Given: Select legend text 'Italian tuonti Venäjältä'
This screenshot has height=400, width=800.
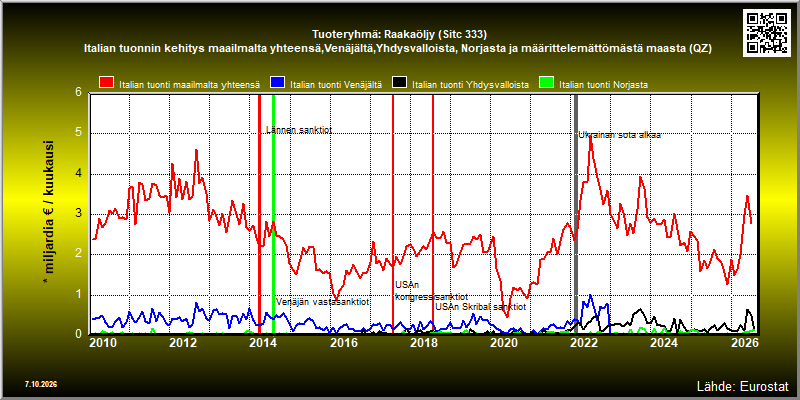Looking at the screenshot, I should click(336, 85).
